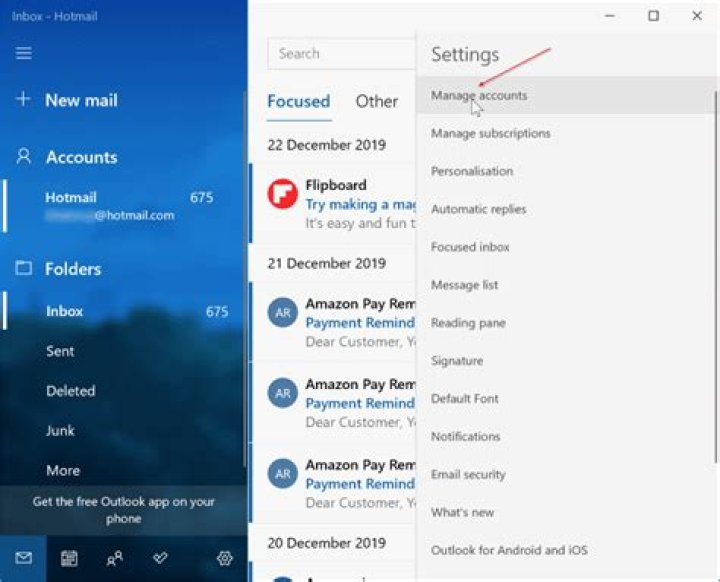
Task: Click the Get the free Outlook app link
Action: (123, 510)
